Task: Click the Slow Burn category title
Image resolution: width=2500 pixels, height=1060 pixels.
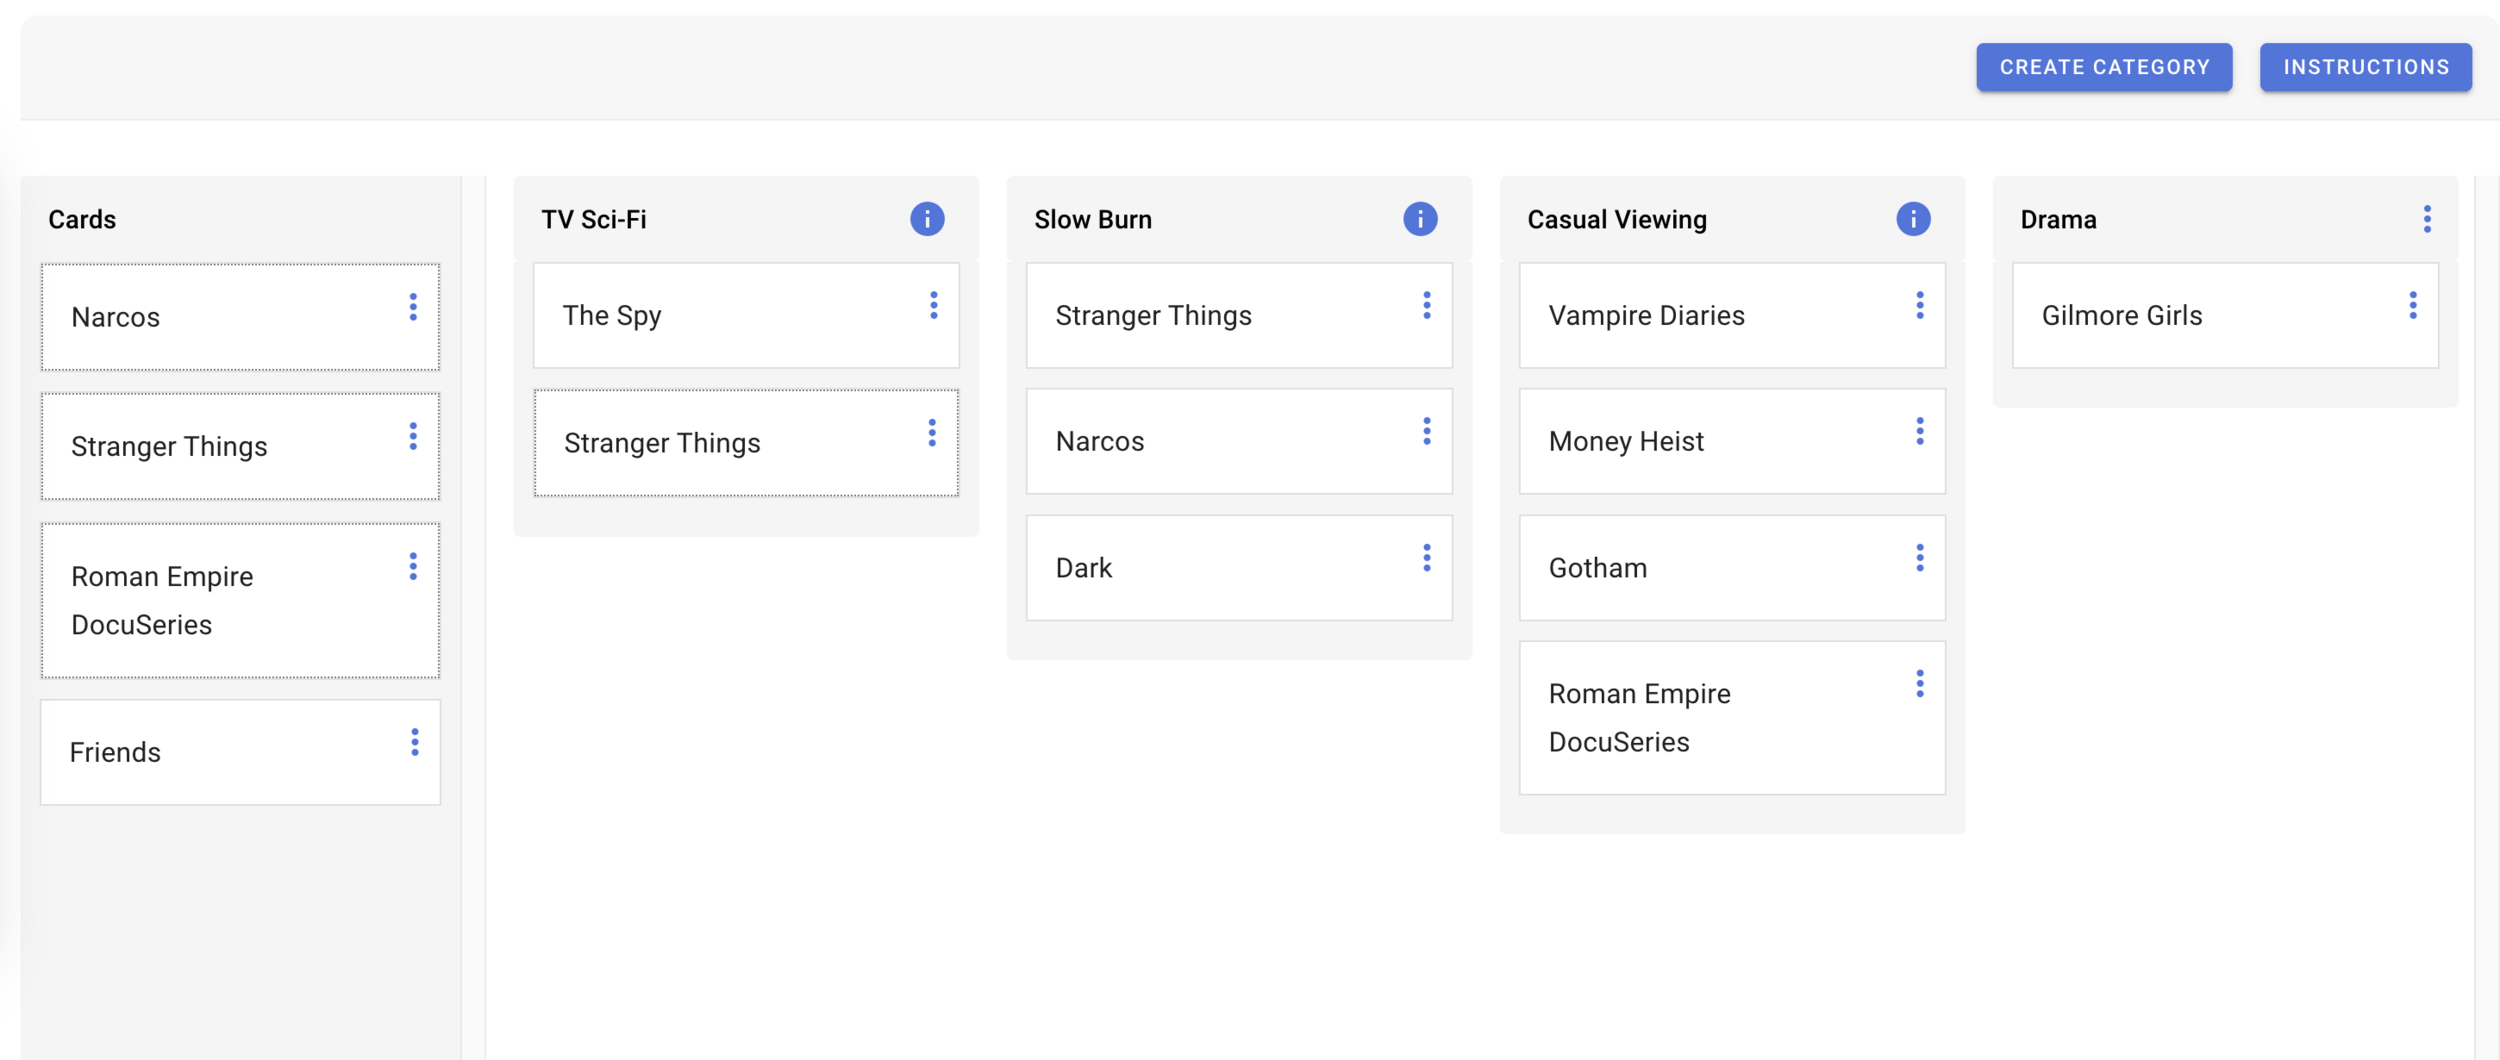Action: click(1093, 219)
